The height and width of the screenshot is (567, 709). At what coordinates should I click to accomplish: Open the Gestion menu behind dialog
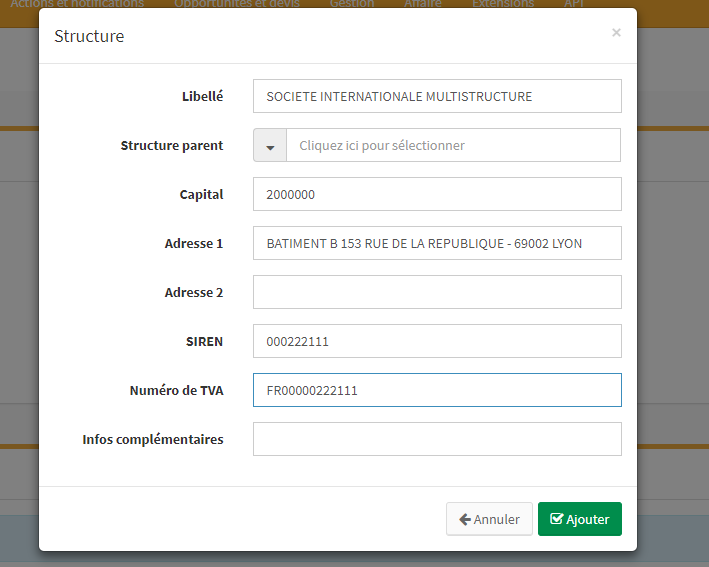coord(352,4)
